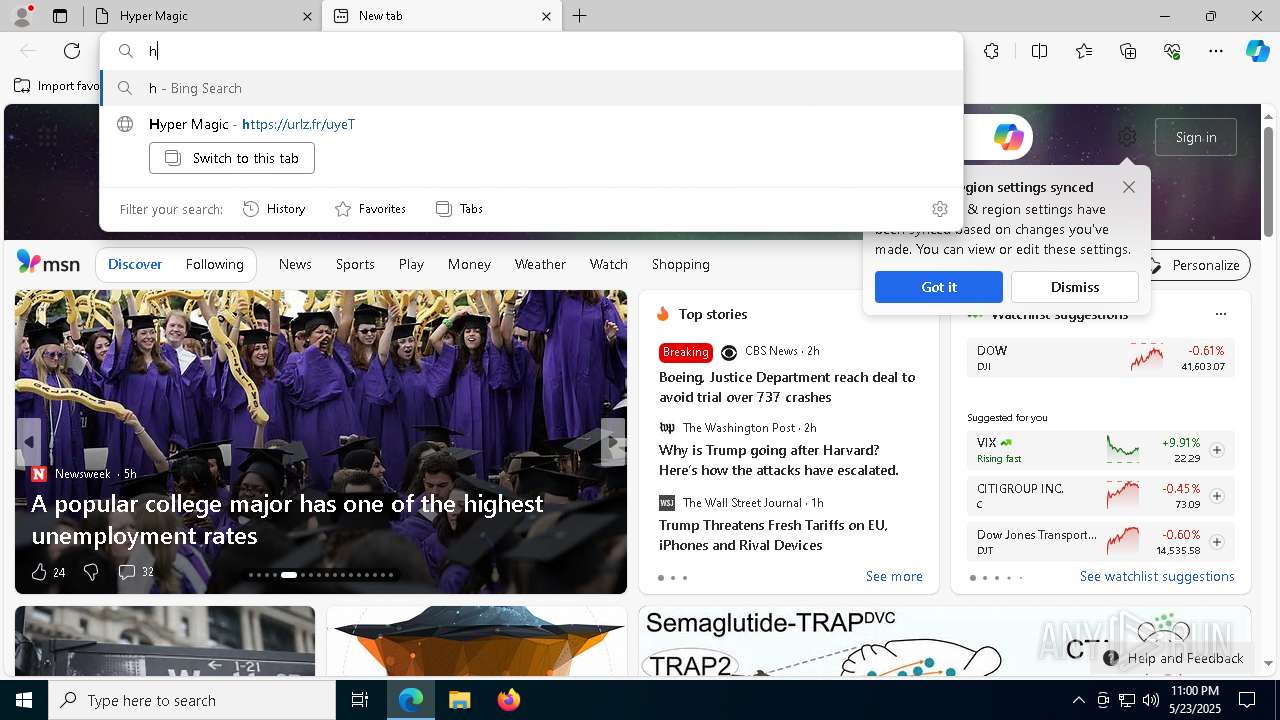Open the profile avatar icon

point(22,16)
